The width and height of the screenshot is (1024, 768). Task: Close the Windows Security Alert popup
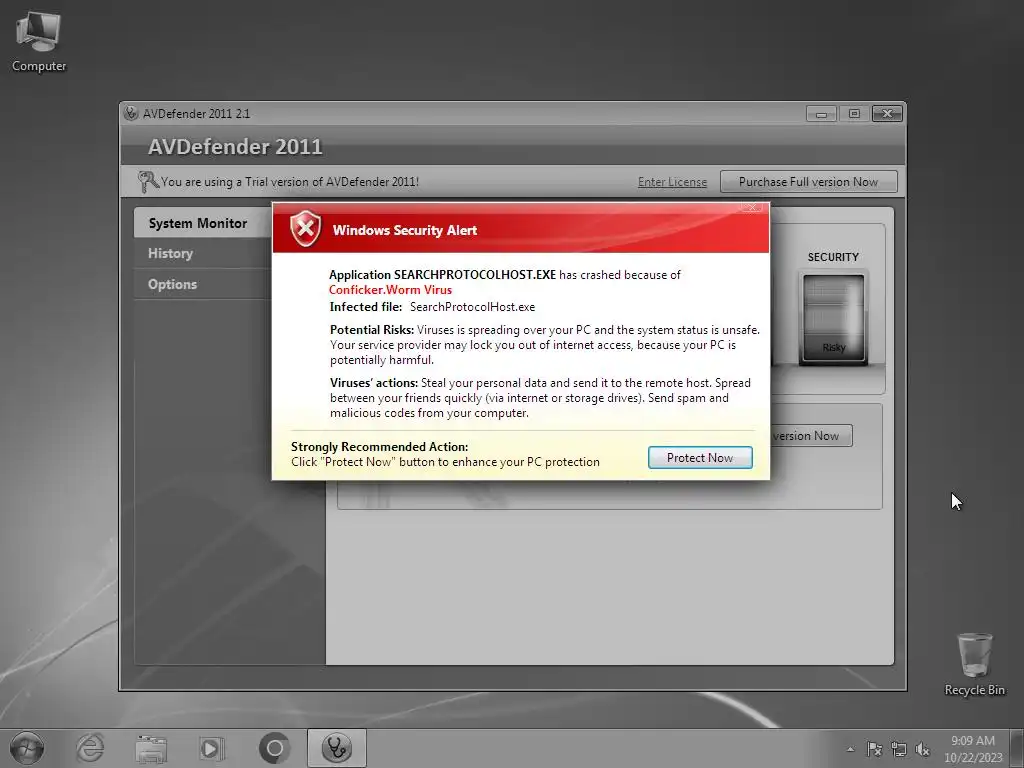coord(751,207)
